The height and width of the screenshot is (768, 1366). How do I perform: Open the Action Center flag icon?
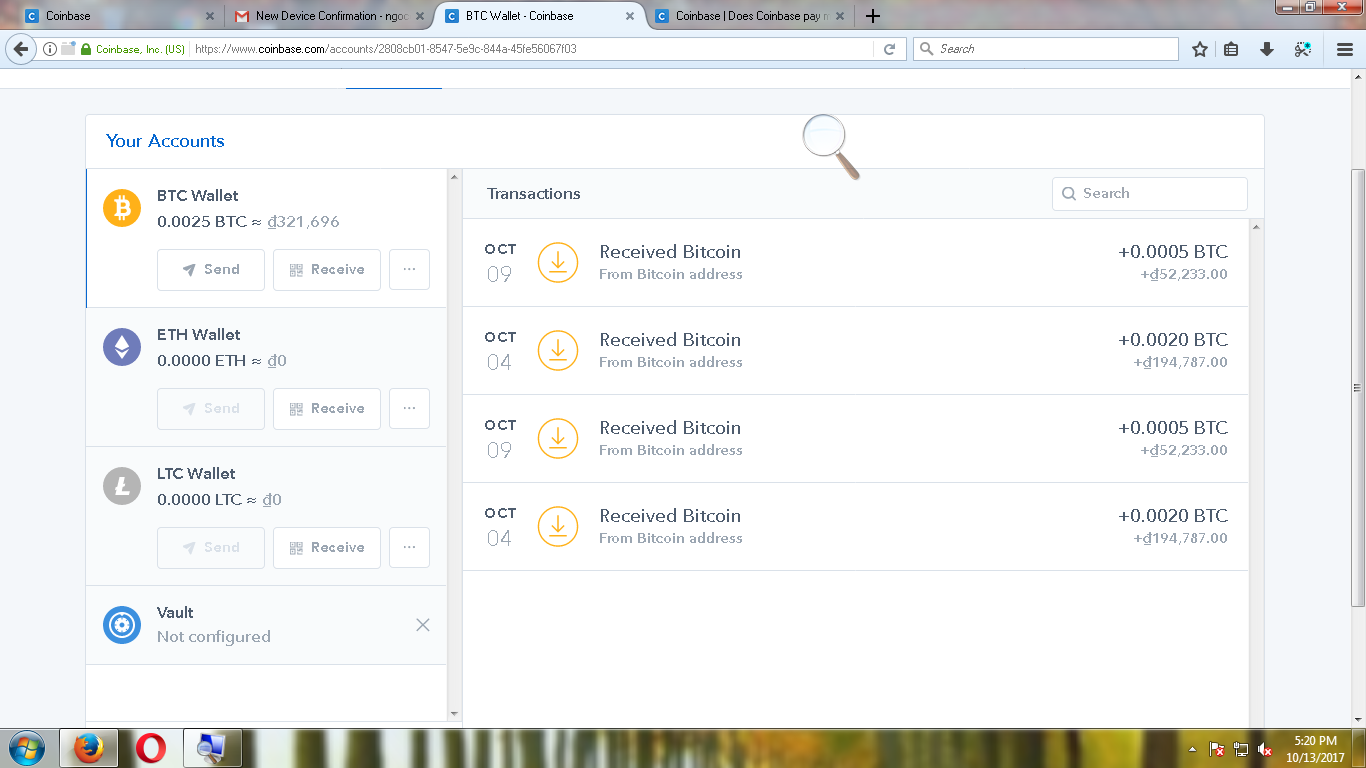(1217, 749)
